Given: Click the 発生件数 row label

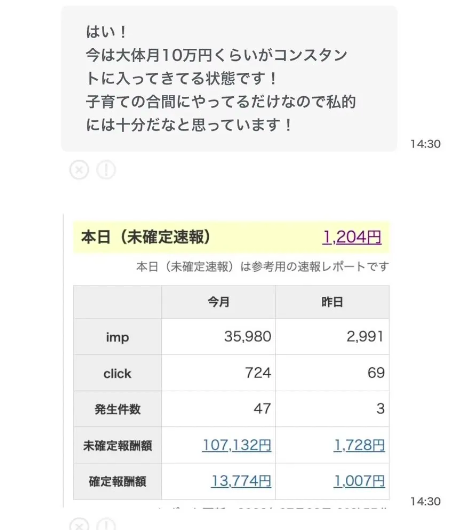Looking at the screenshot, I should point(117,409).
